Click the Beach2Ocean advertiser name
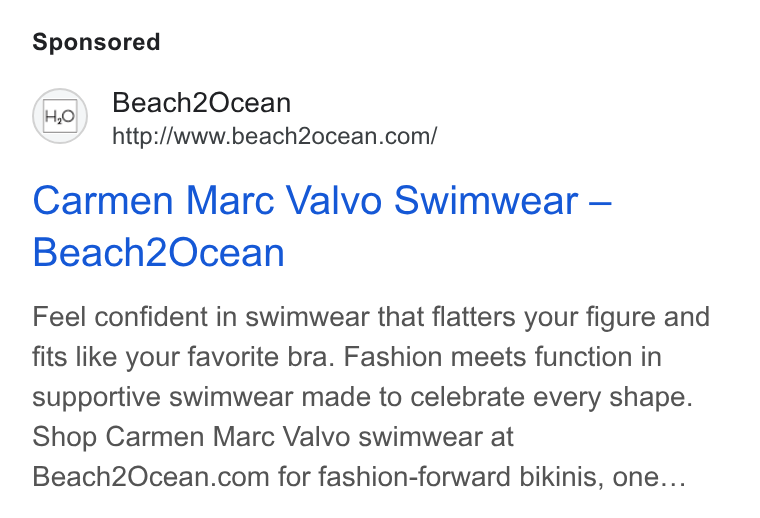Screen dimensions: 760x518 coord(201,103)
